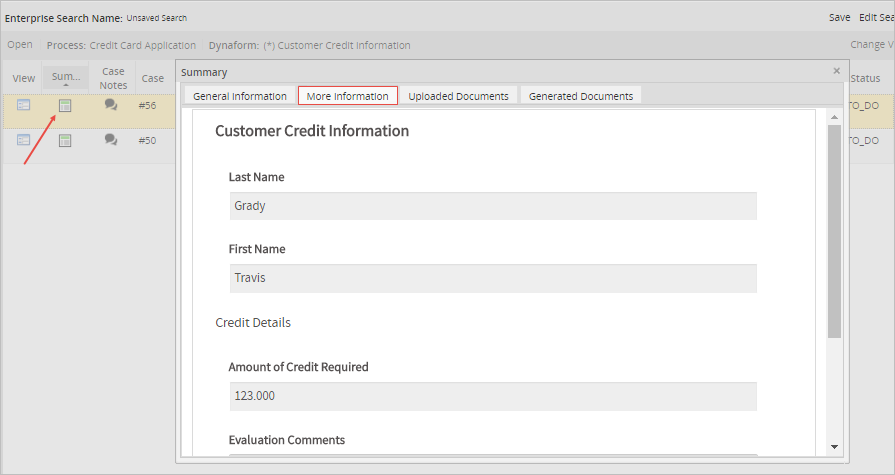Close the Summary dialog

click(836, 72)
